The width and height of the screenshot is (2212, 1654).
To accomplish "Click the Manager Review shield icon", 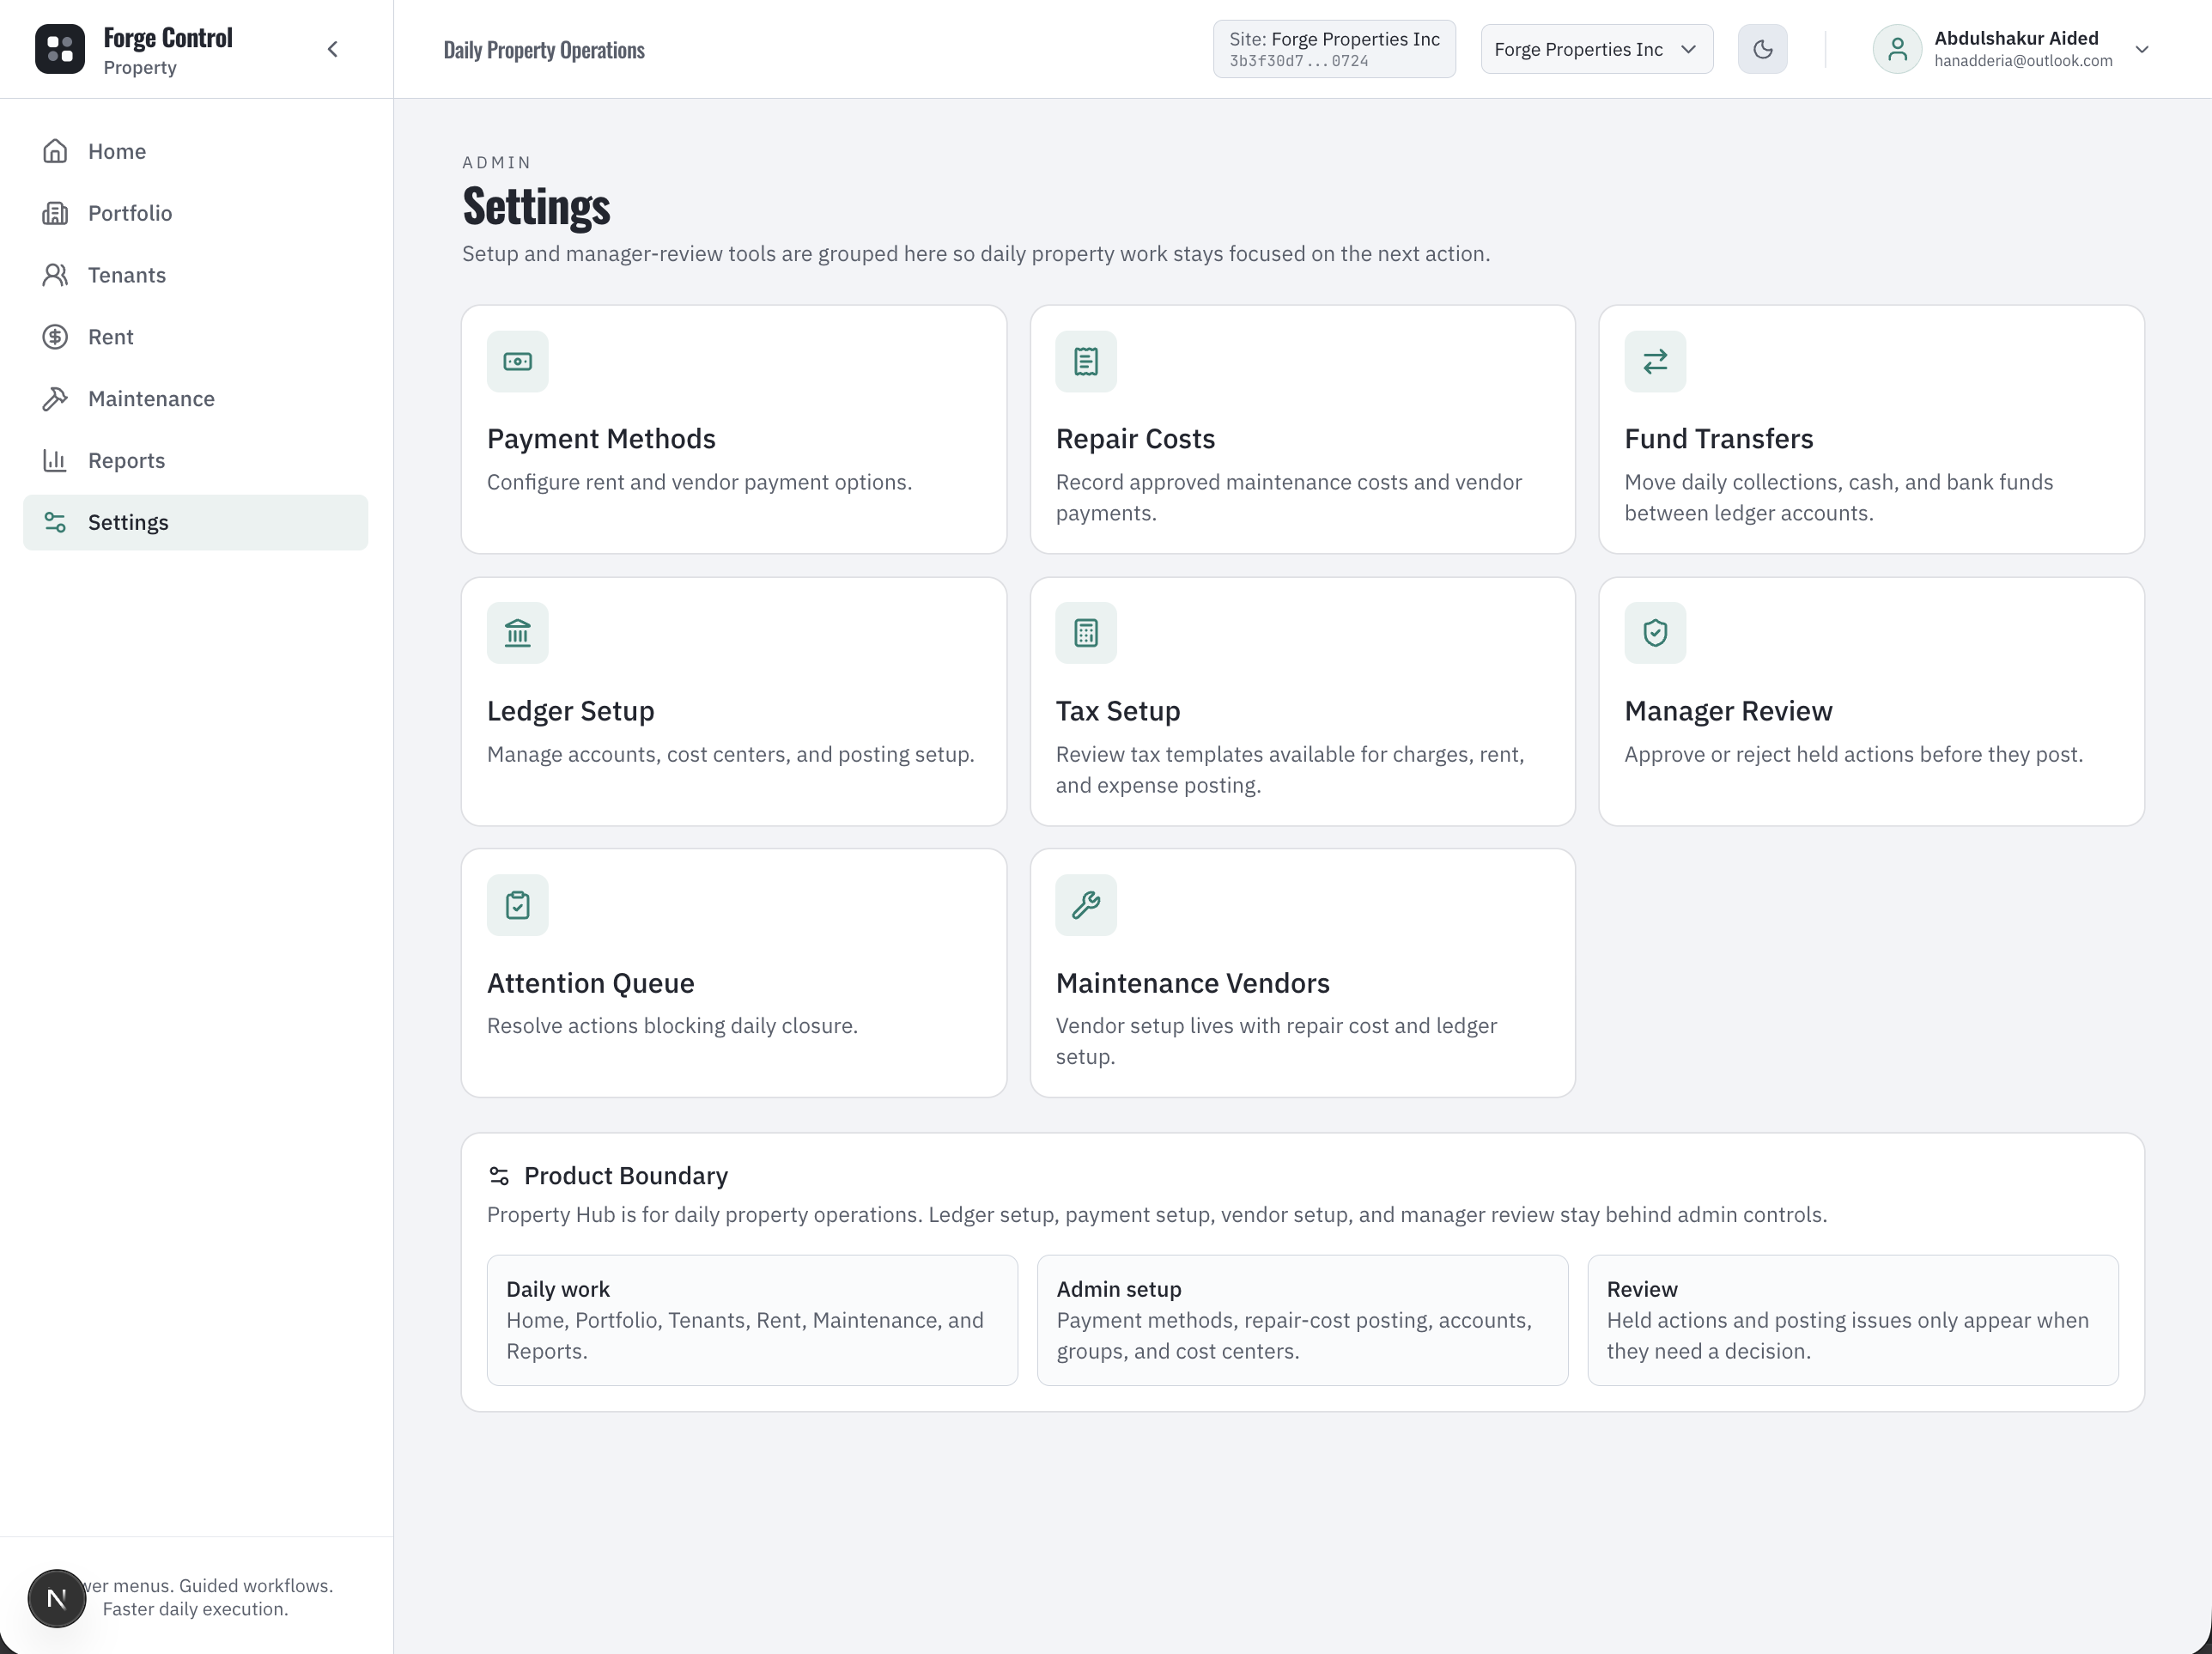I will point(1655,633).
